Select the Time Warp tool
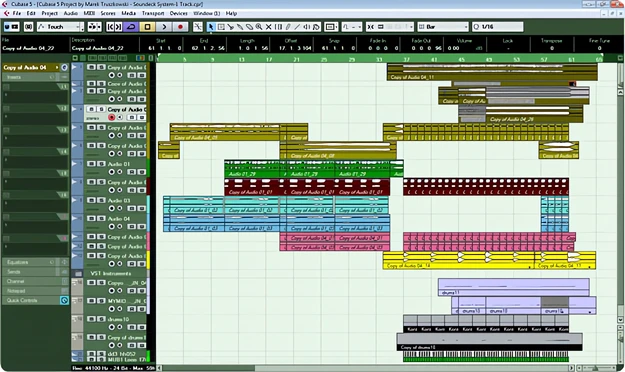Viewport: 625px width, 372px height. (278, 27)
